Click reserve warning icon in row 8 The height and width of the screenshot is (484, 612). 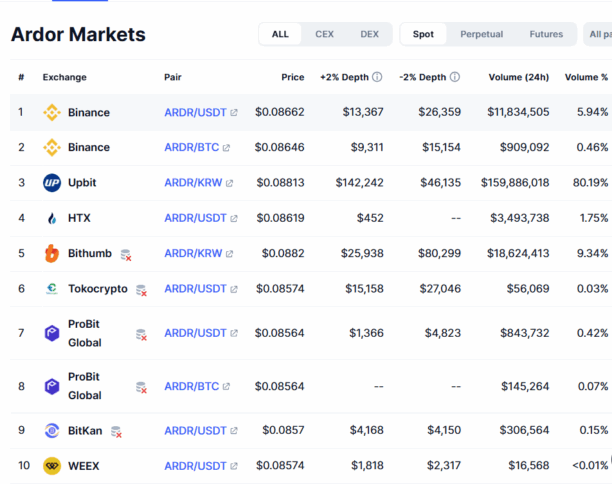click(x=141, y=388)
